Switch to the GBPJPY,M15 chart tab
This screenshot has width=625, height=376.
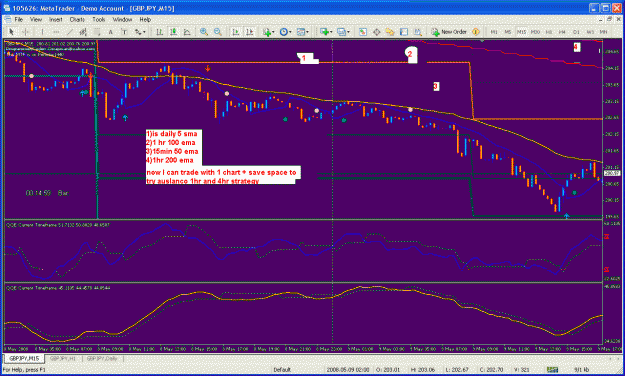(24, 358)
